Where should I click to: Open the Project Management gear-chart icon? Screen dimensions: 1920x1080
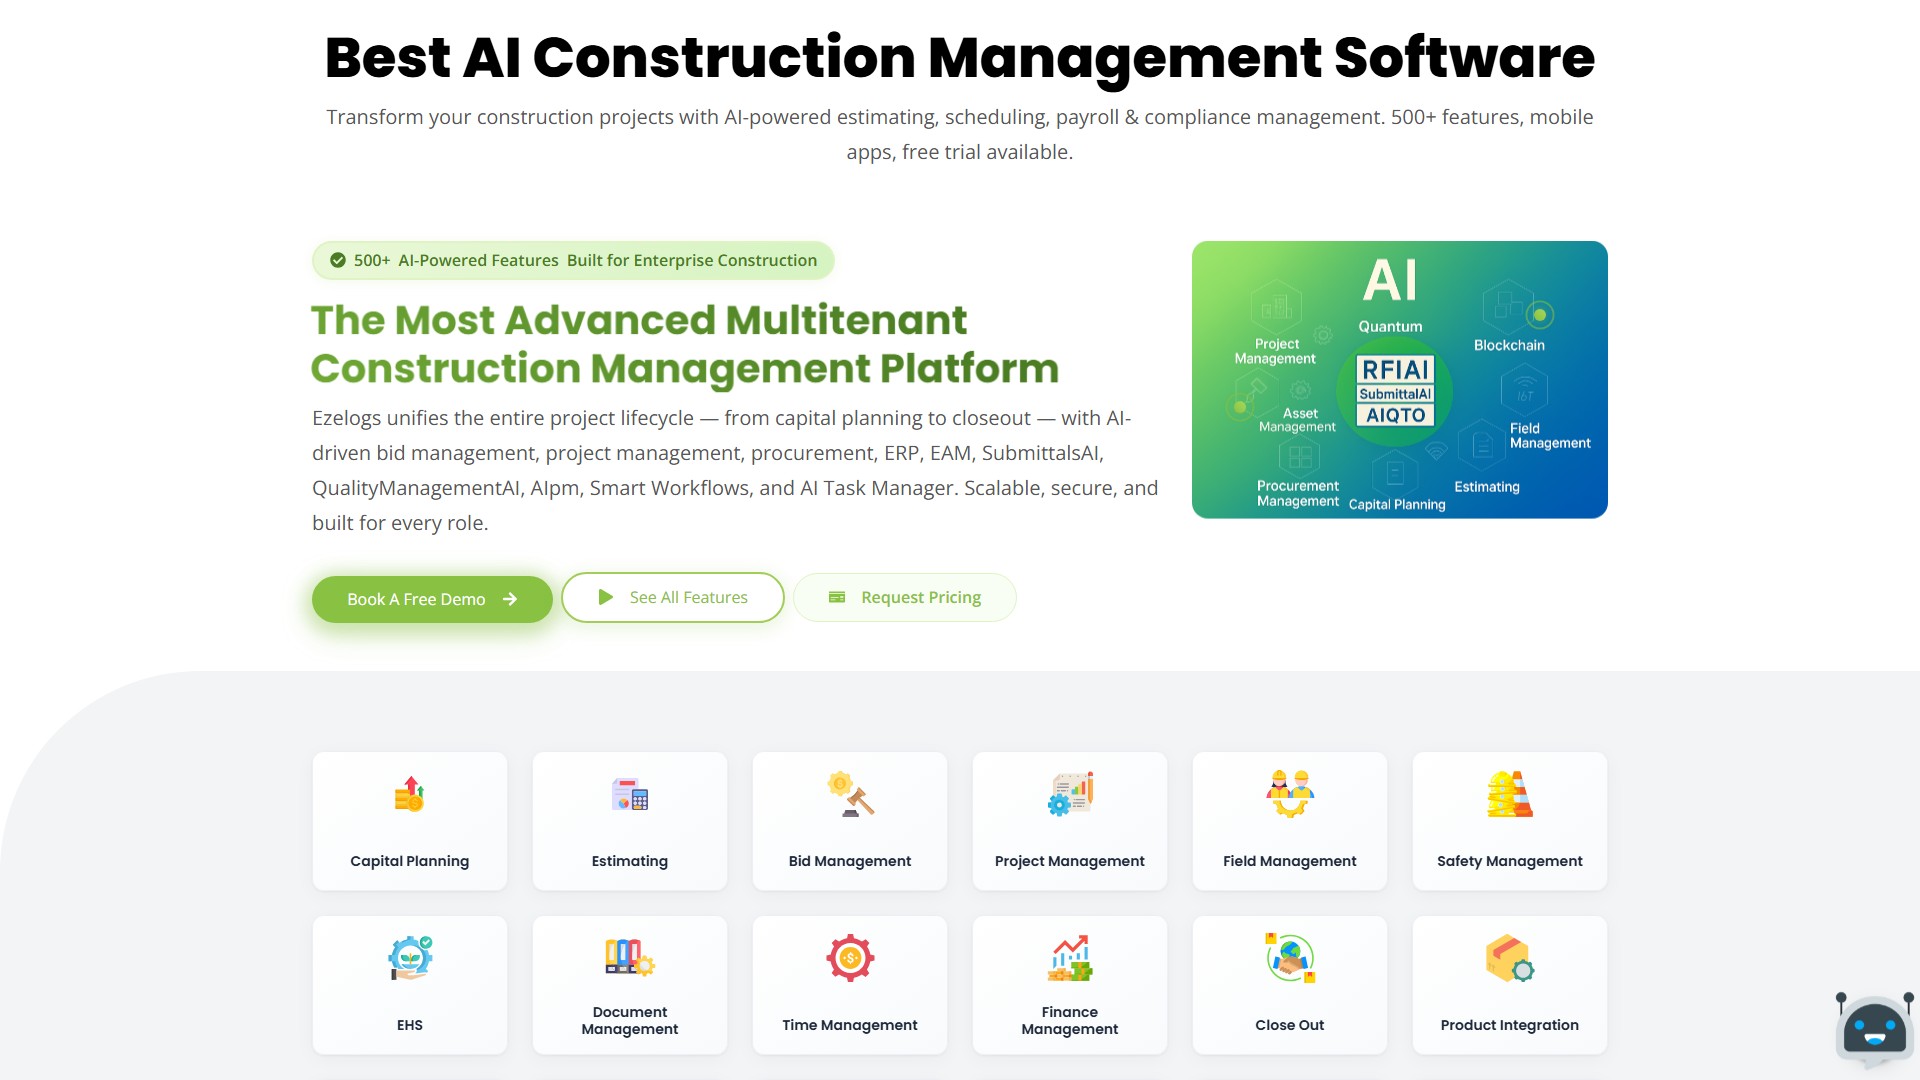(1070, 796)
